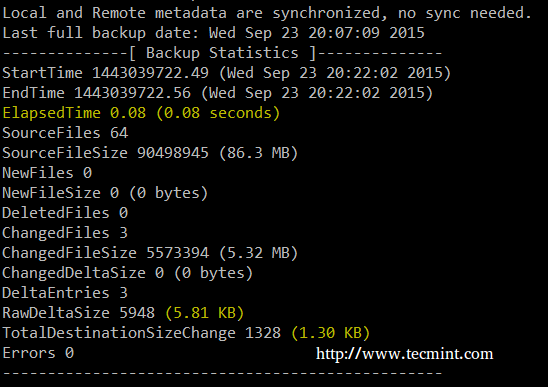Screen dimensions: 548x387
Task: Click the Last full backup date line
Action: tap(214, 33)
